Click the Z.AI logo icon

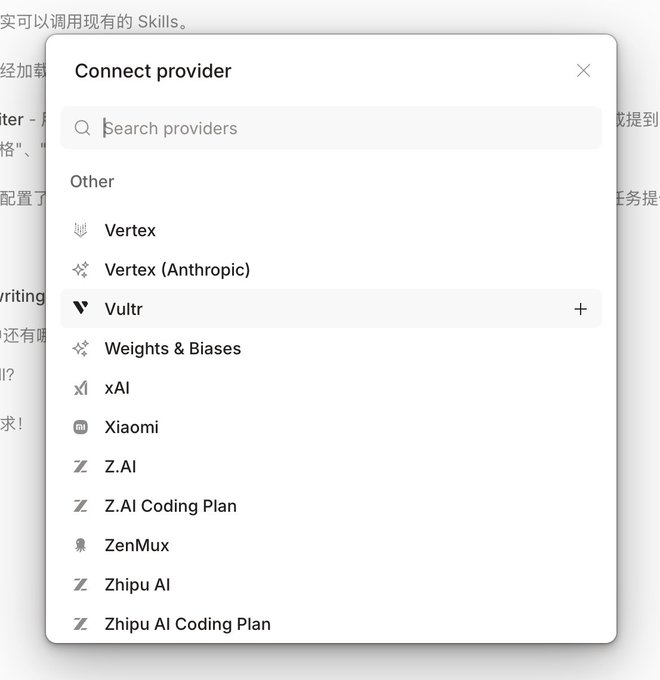pyautogui.click(x=81, y=467)
